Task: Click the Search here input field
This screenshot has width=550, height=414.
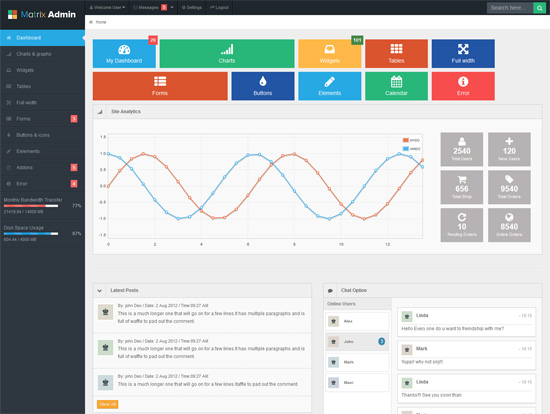Action: click(510, 8)
